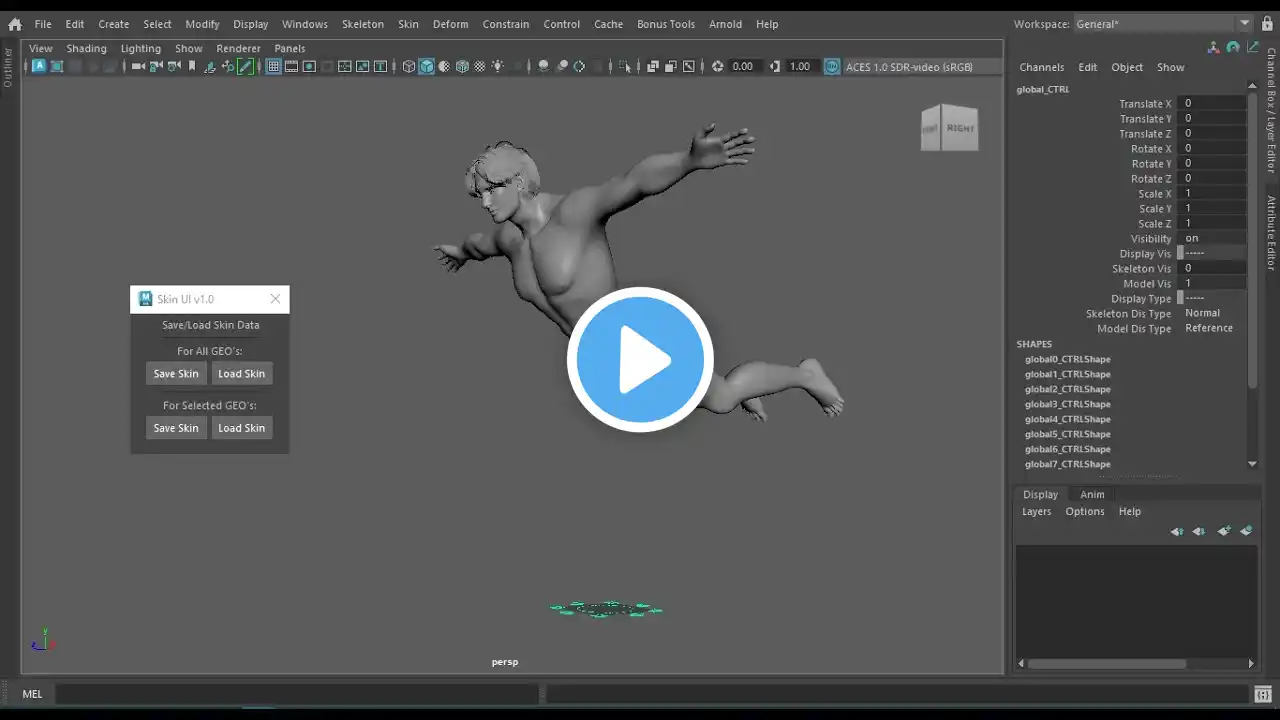The width and height of the screenshot is (1280, 720).
Task: Open the Deform menu
Action: 450,24
